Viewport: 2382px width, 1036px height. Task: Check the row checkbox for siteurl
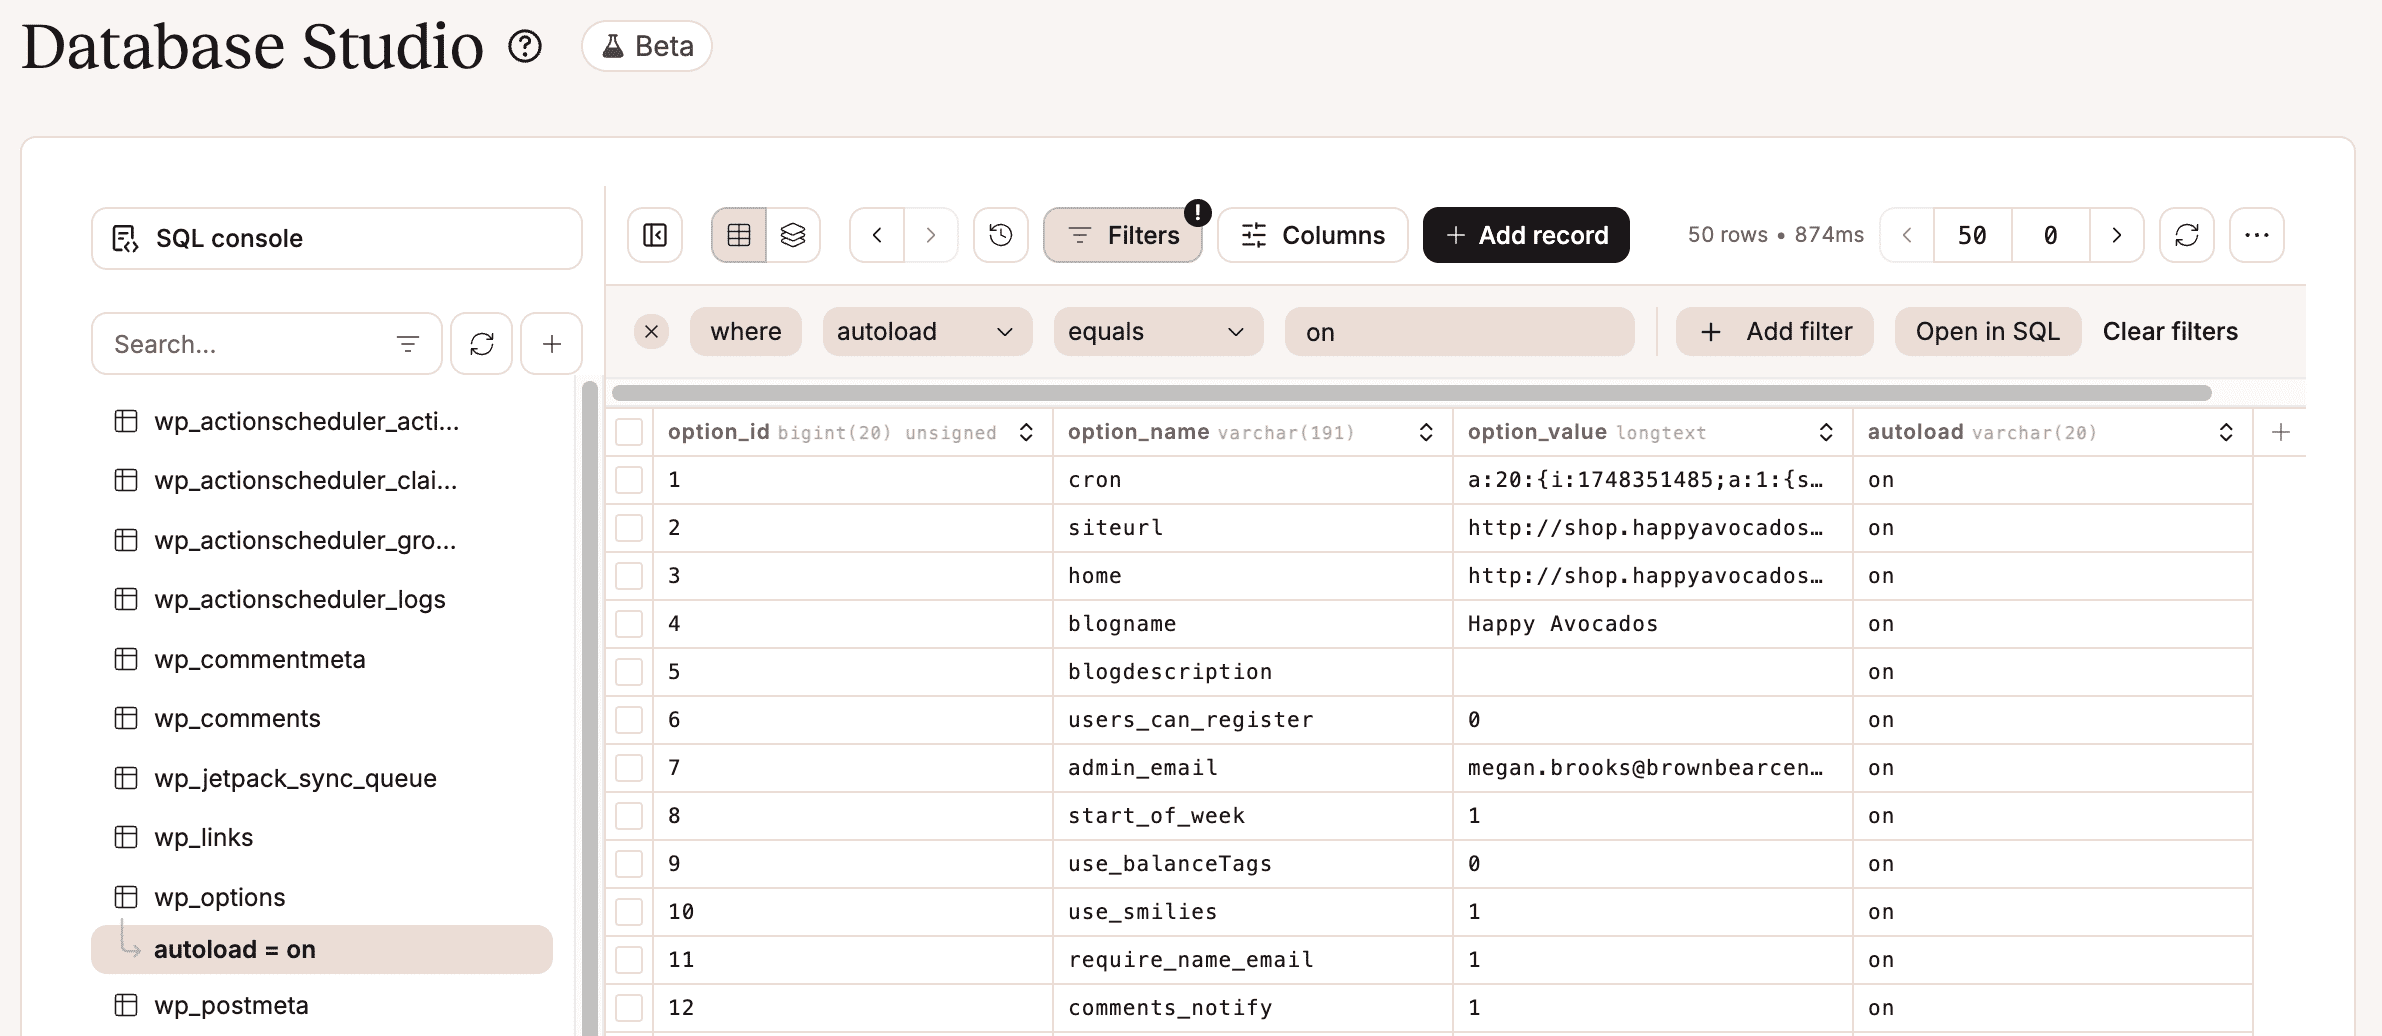click(629, 528)
